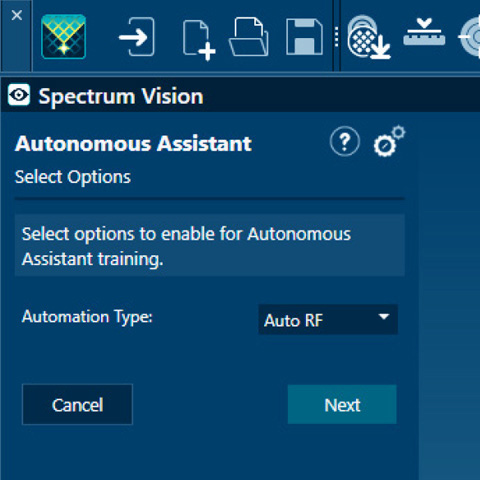Image resolution: width=480 pixels, height=480 pixels.
Task: Close the panel with the X button
Action: 17,15
